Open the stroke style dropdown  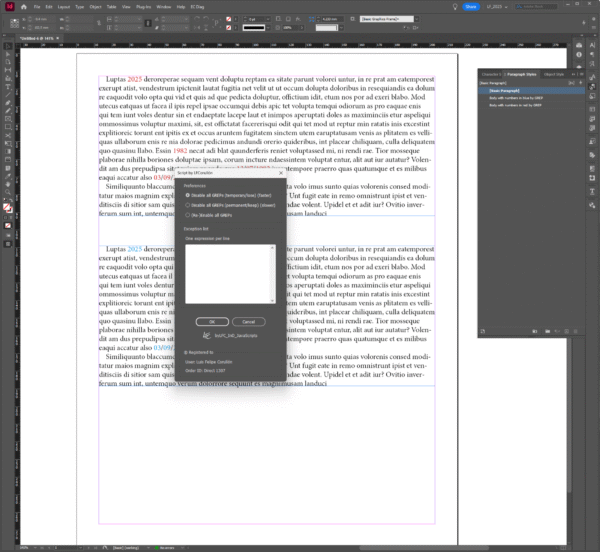point(268,28)
